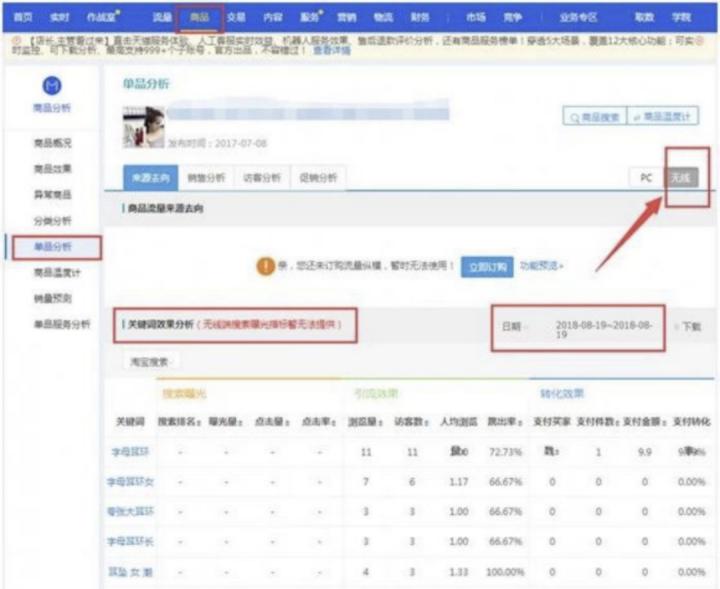Screen dimensions: 720x589
Task: Open keyword 耳坠 女 潮 in the table
Action: (131, 572)
